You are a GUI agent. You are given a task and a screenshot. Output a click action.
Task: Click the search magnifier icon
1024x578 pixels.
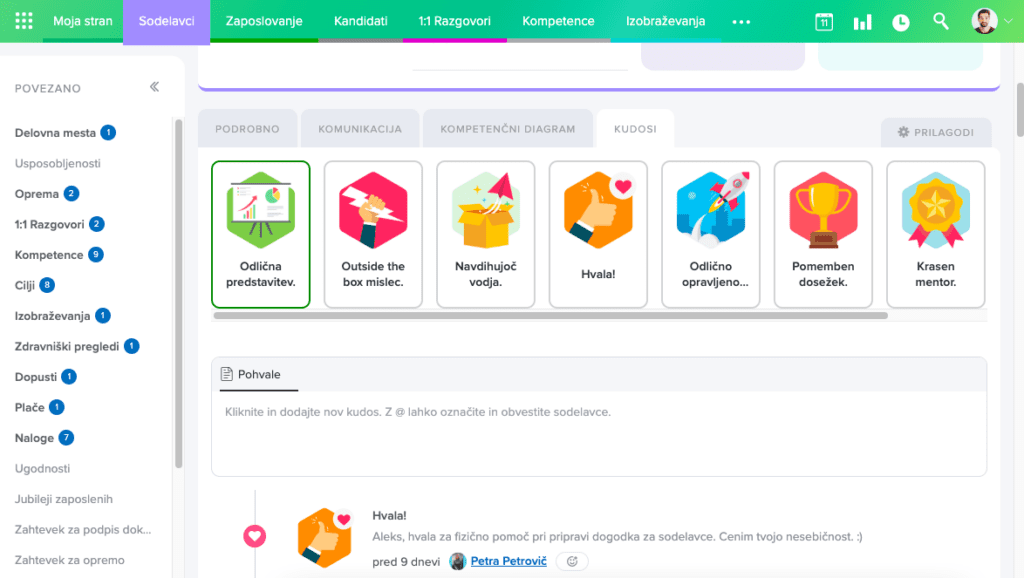pyautogui.click(x=940, y=21)
